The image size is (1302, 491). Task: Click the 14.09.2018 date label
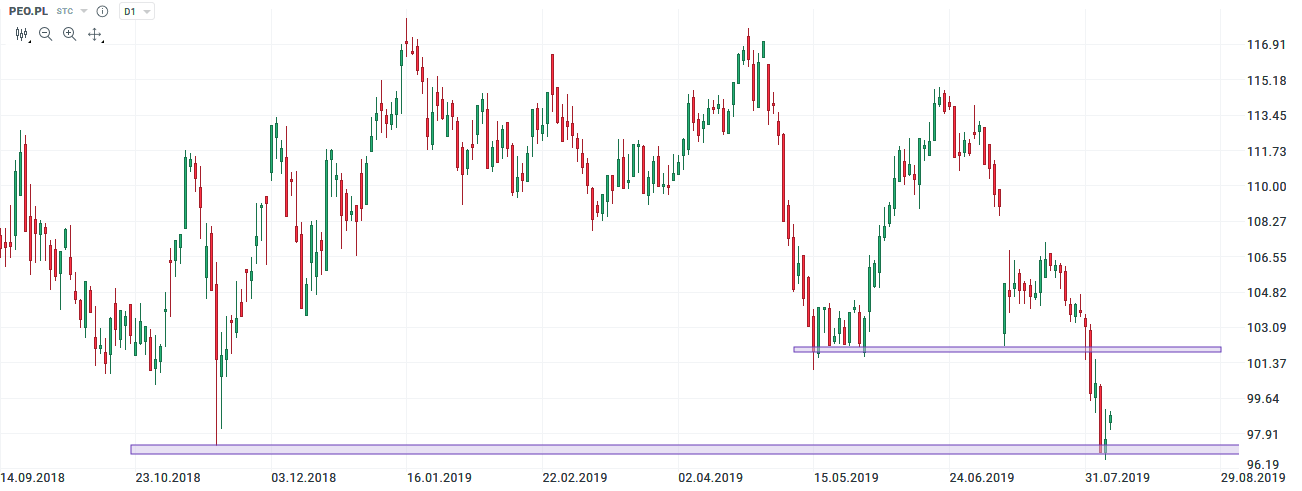tap(32, 478)
